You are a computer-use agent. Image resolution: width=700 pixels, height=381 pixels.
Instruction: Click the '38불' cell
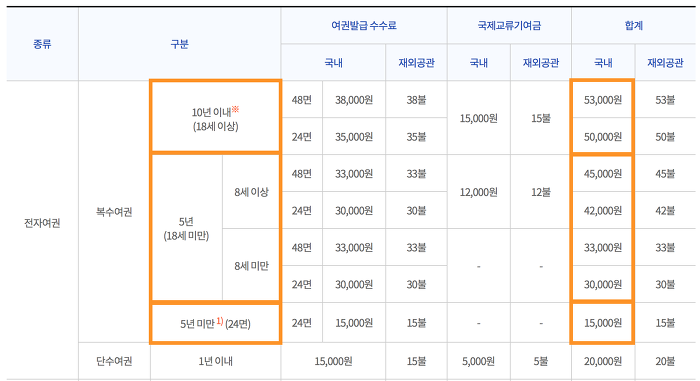[x=416, y=100]
